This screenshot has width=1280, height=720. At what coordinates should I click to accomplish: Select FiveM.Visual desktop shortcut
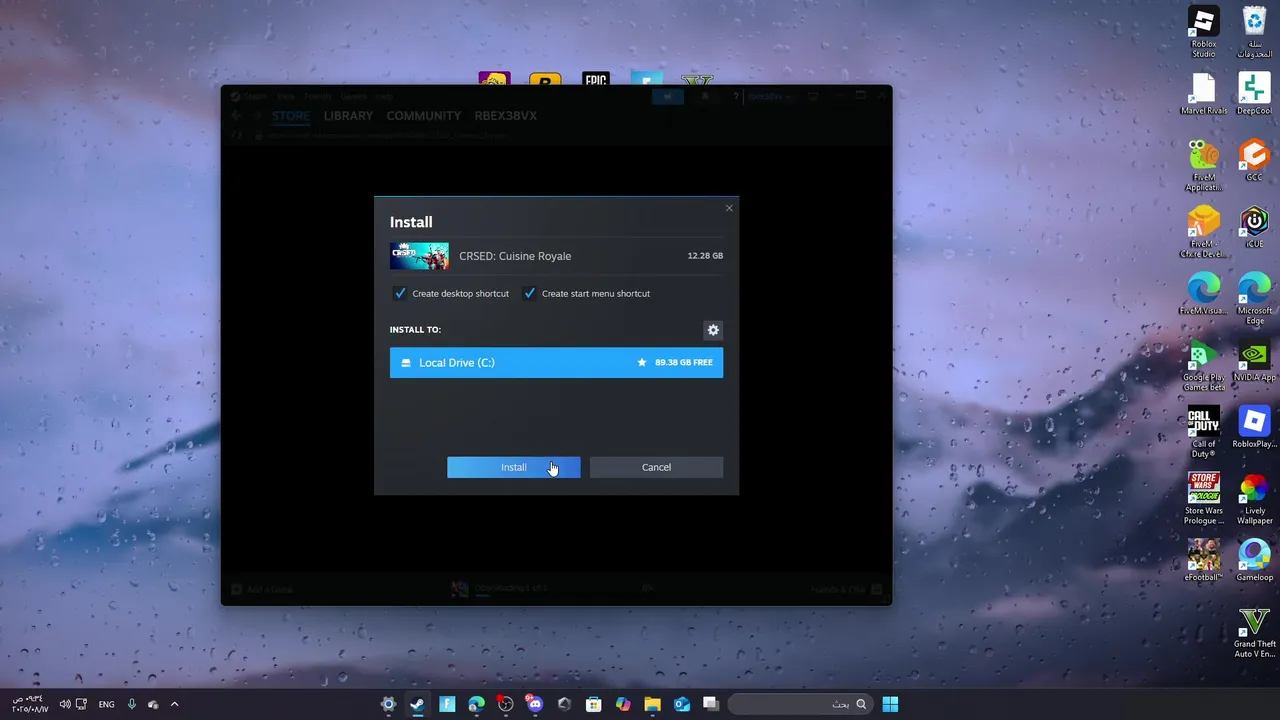click(x=1204, y=294)
